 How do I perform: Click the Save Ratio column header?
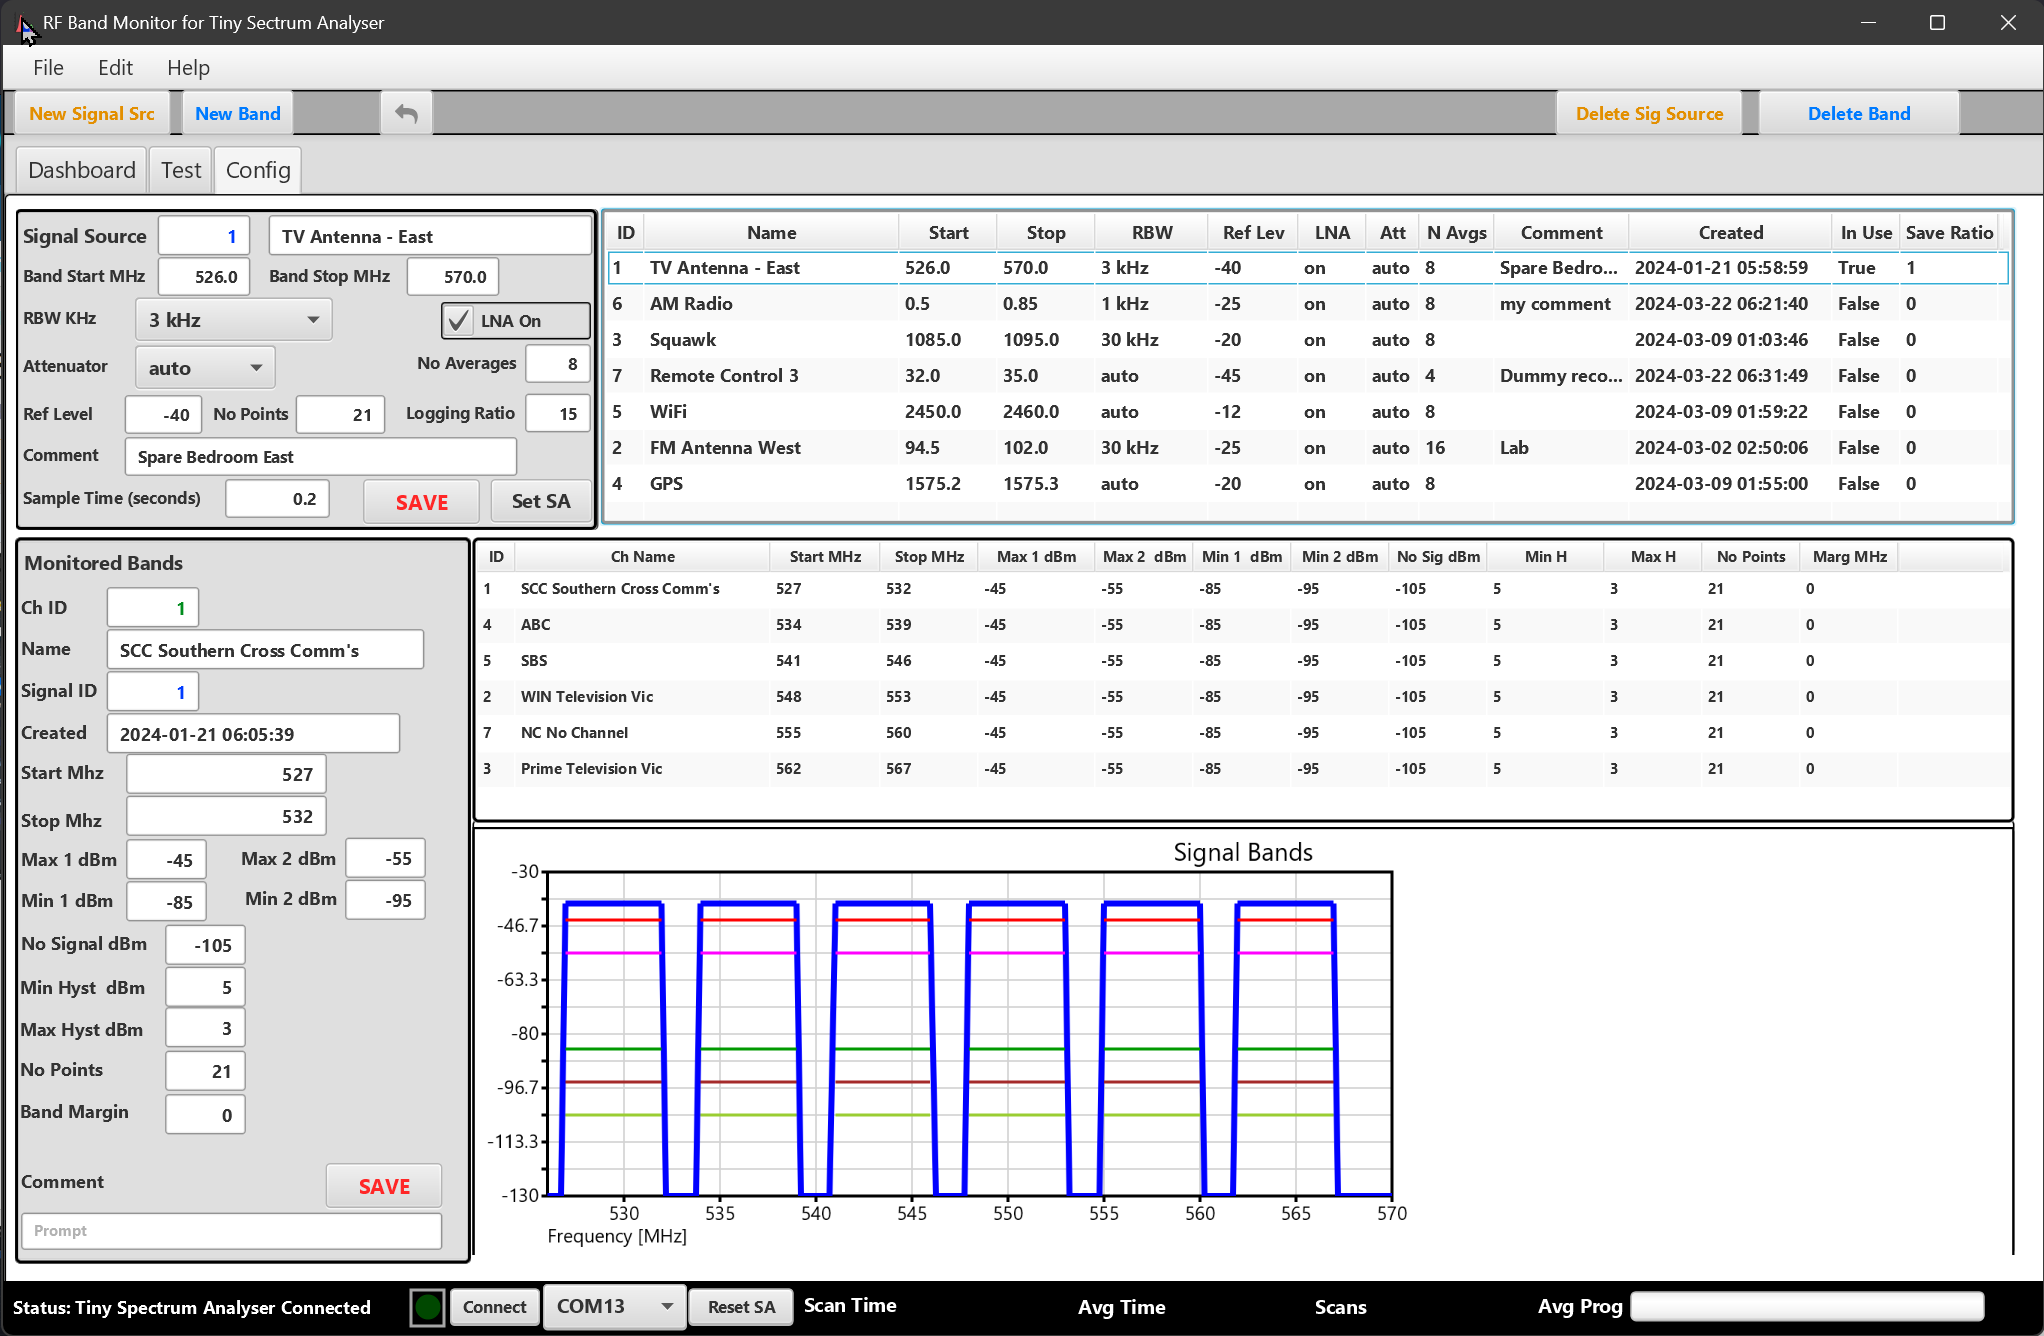[1948, 233]
